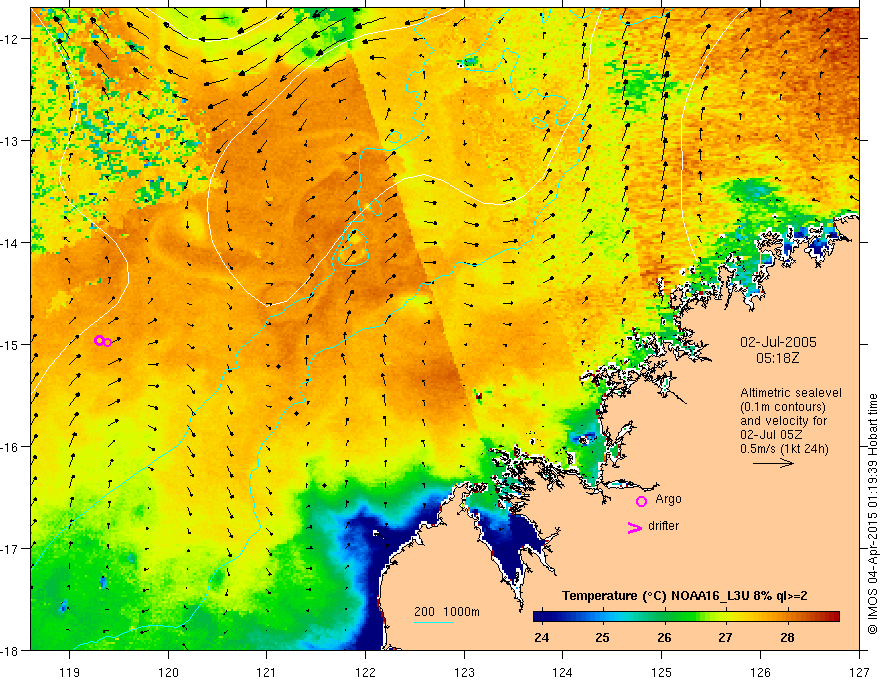The height and width of the screenshot is (680, 880).
Task: Click longitude axis label '122'
Action: [365, 673]
